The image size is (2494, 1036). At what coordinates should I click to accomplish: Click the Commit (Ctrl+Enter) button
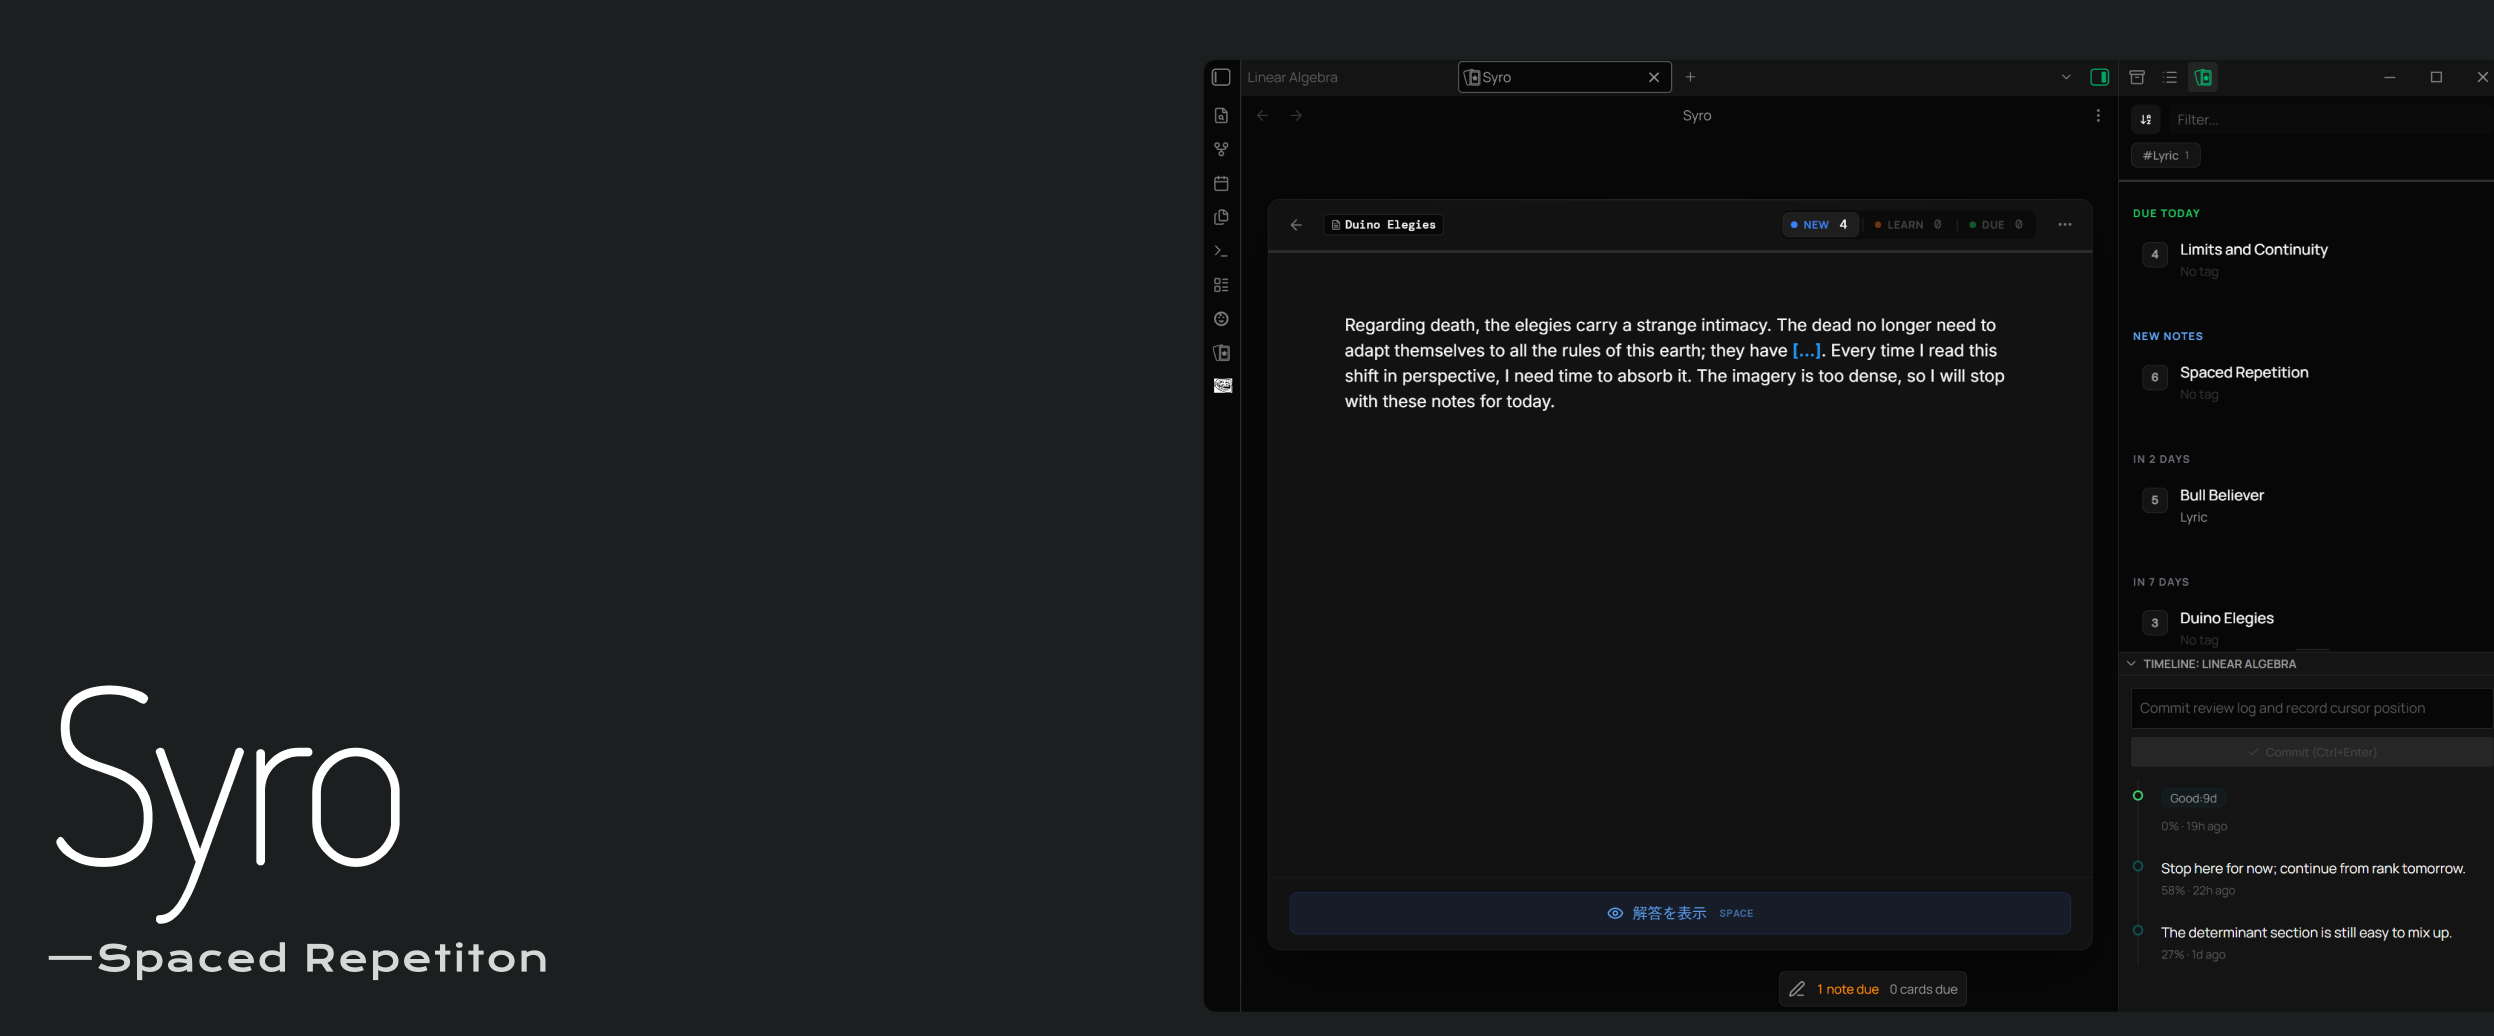(x=2311, y=752)
